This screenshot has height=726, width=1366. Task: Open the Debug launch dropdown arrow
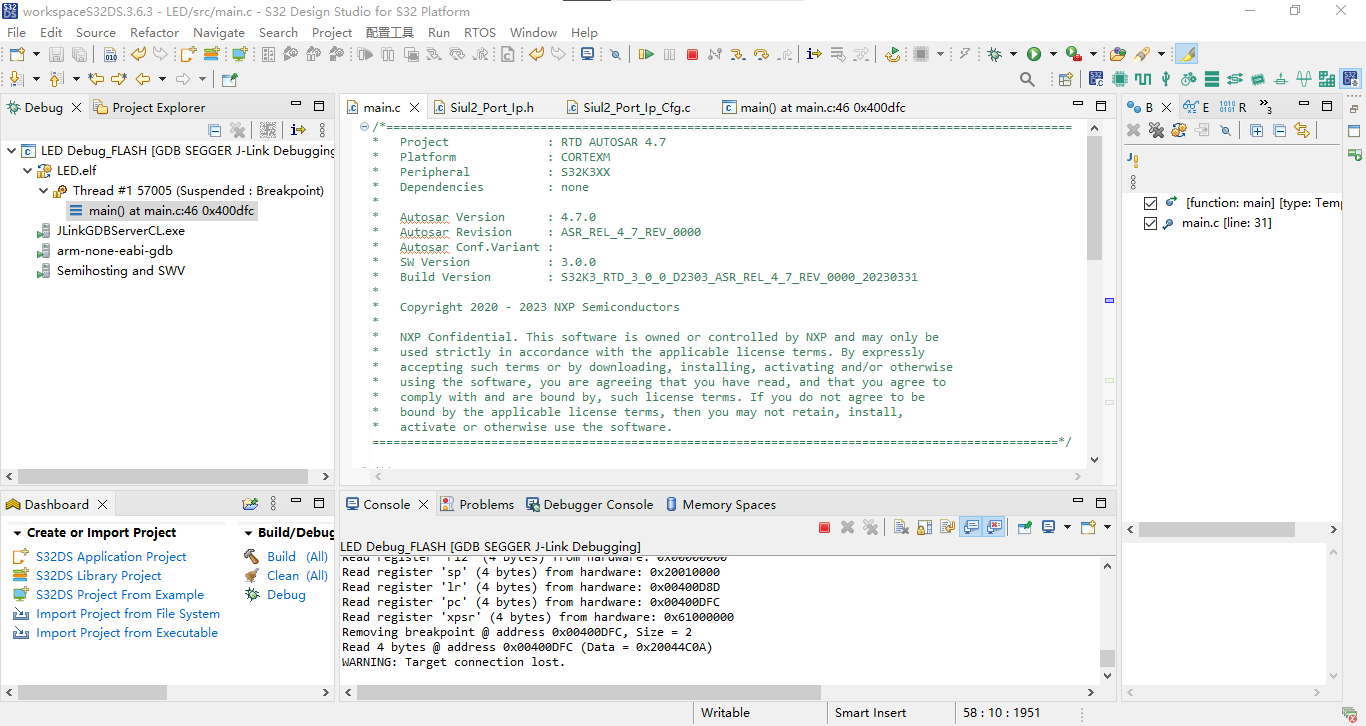(1013, 54)
